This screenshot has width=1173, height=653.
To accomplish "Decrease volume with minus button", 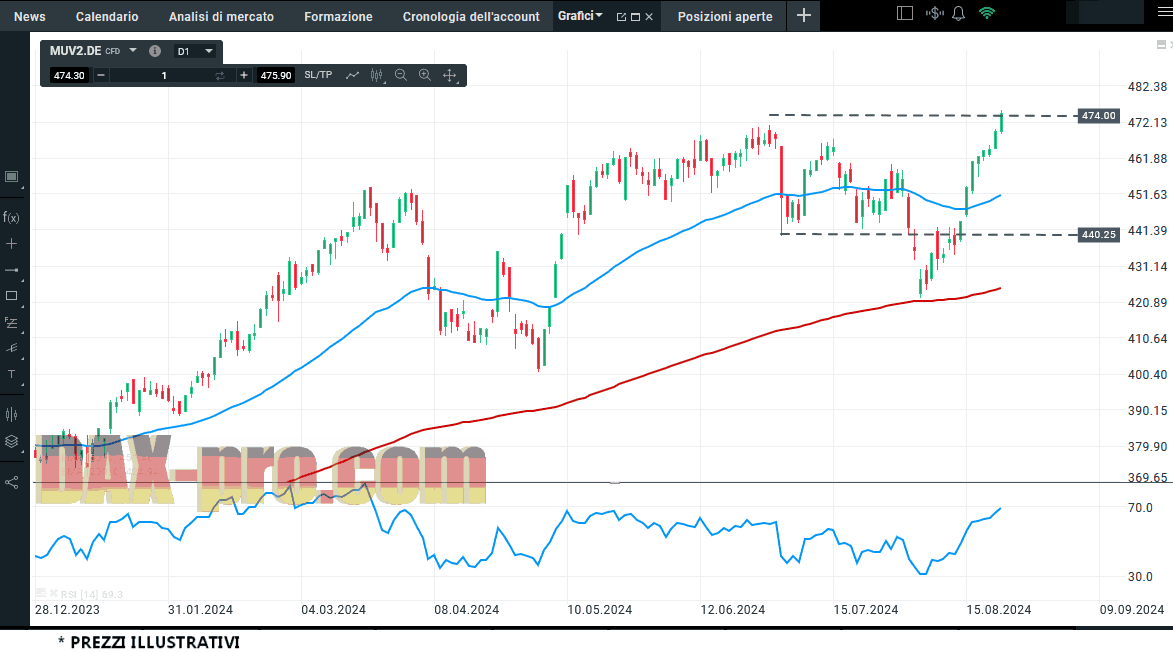I will click(x=101, y=76).
